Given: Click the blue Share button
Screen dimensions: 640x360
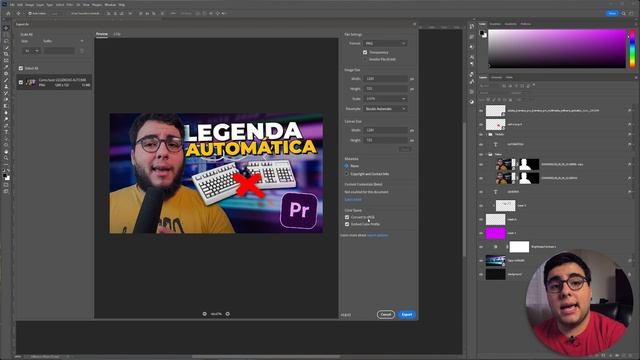Looking at the screenshot, I should pos(612,13).
